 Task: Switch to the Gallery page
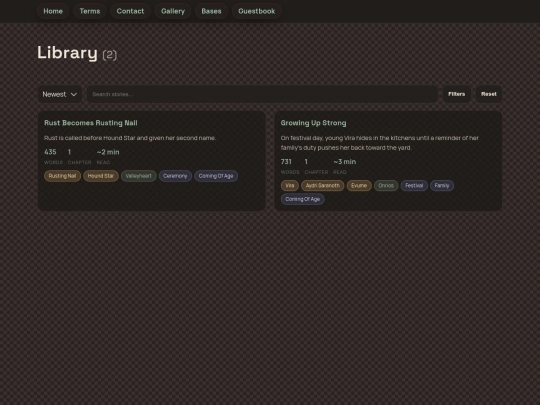(x=173, y=11)
